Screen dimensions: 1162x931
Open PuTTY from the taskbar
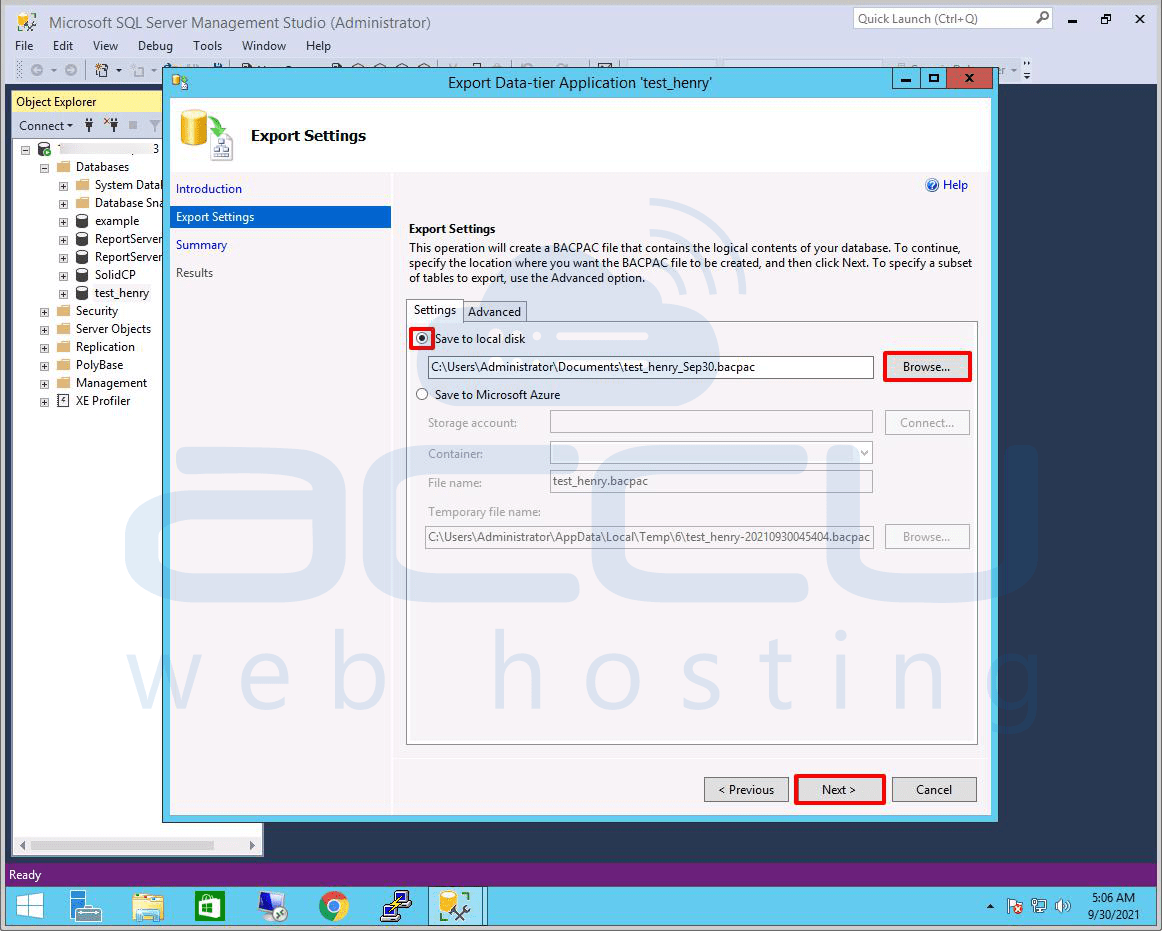coord(396,906)
